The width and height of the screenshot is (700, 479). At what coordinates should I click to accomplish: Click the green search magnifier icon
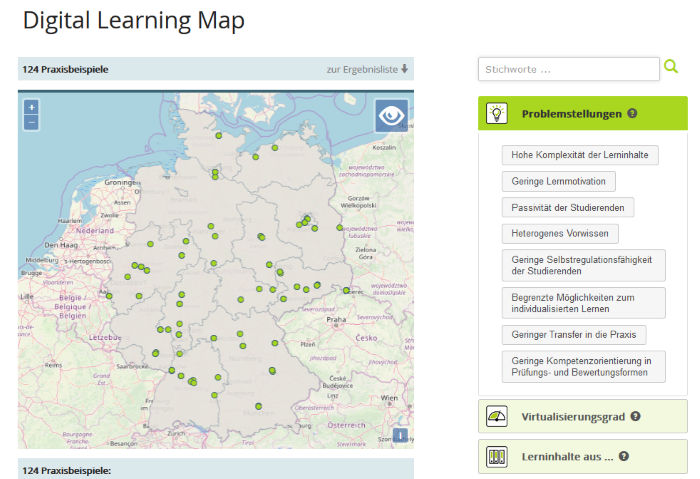pyautogui.click(x=671, y=67)
